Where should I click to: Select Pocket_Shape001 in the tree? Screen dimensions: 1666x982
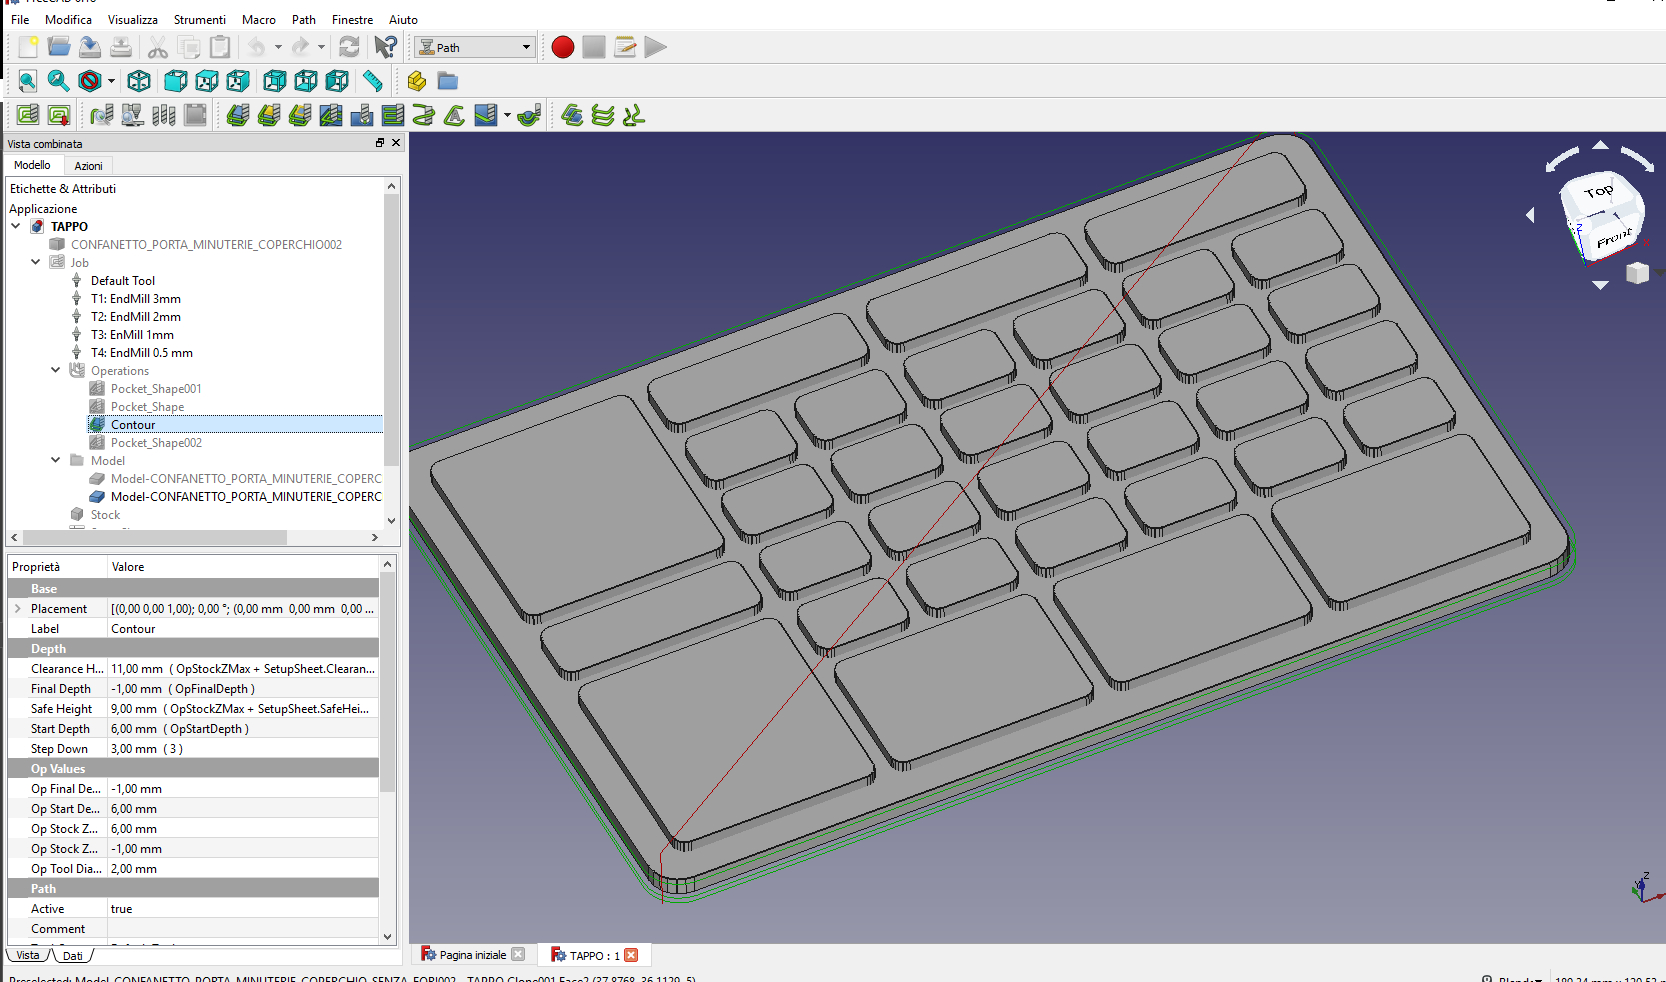(156, 389)
